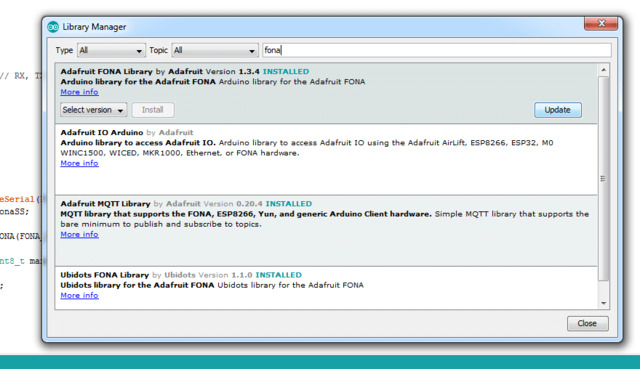Open the Type dropdown
Viewport: 640px width, 369px height.
(111, 50)
